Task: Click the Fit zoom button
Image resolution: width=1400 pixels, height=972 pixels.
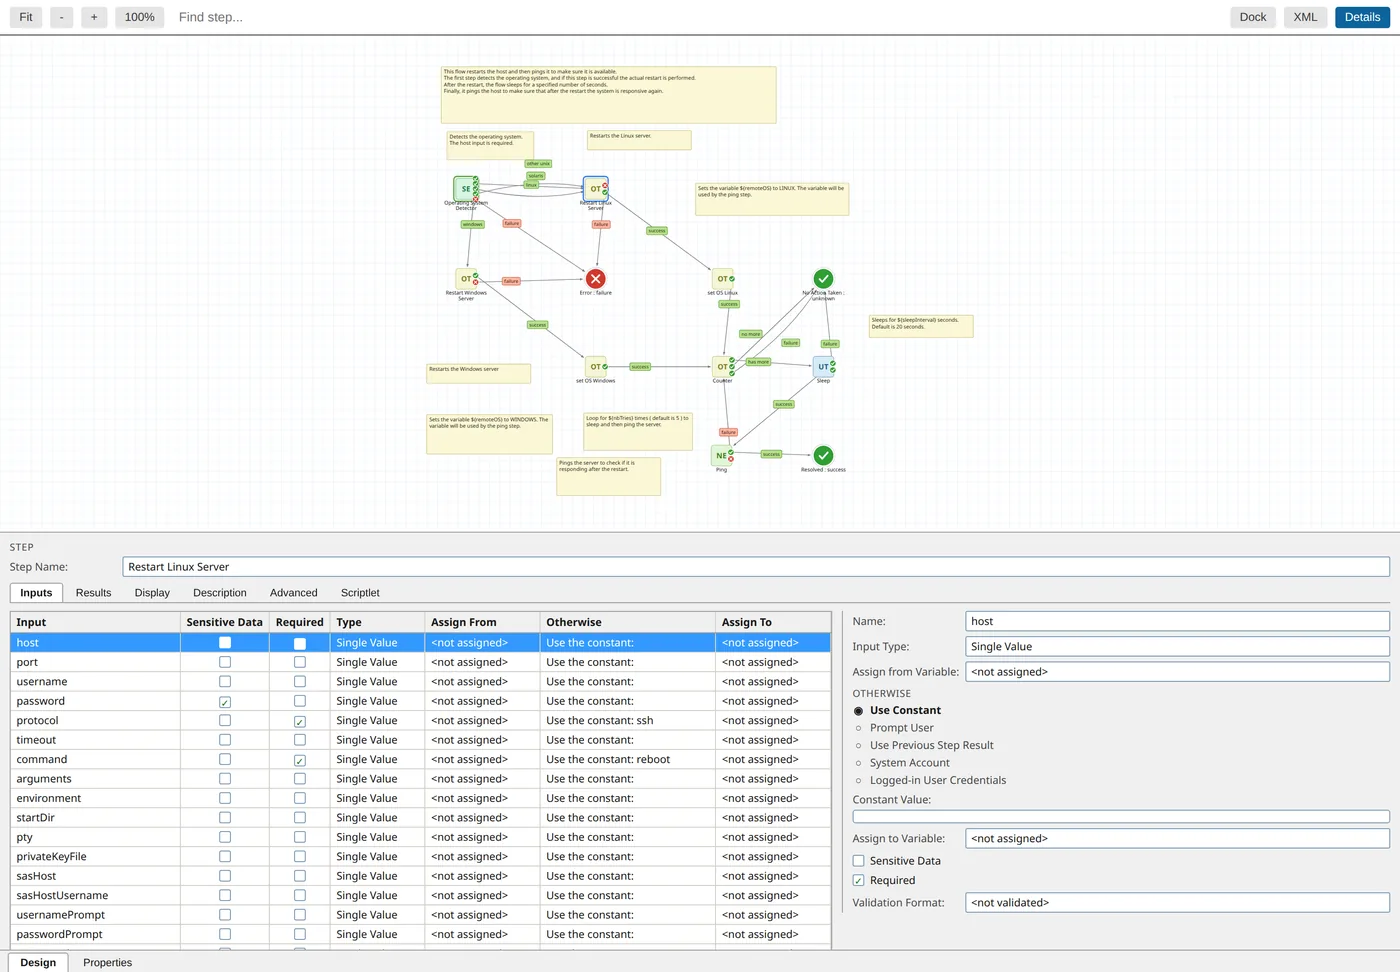Action: point(26,17)
